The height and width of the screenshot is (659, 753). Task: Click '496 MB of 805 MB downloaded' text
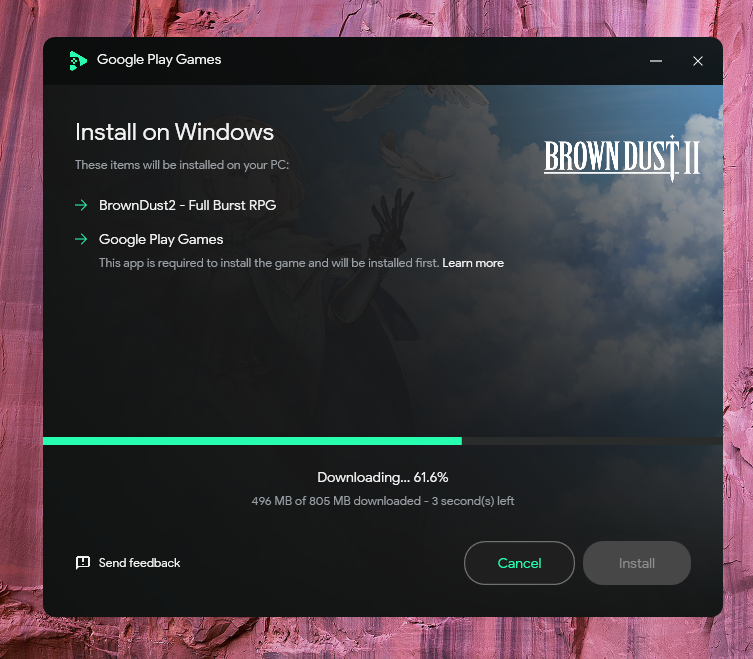click(336, 500)
